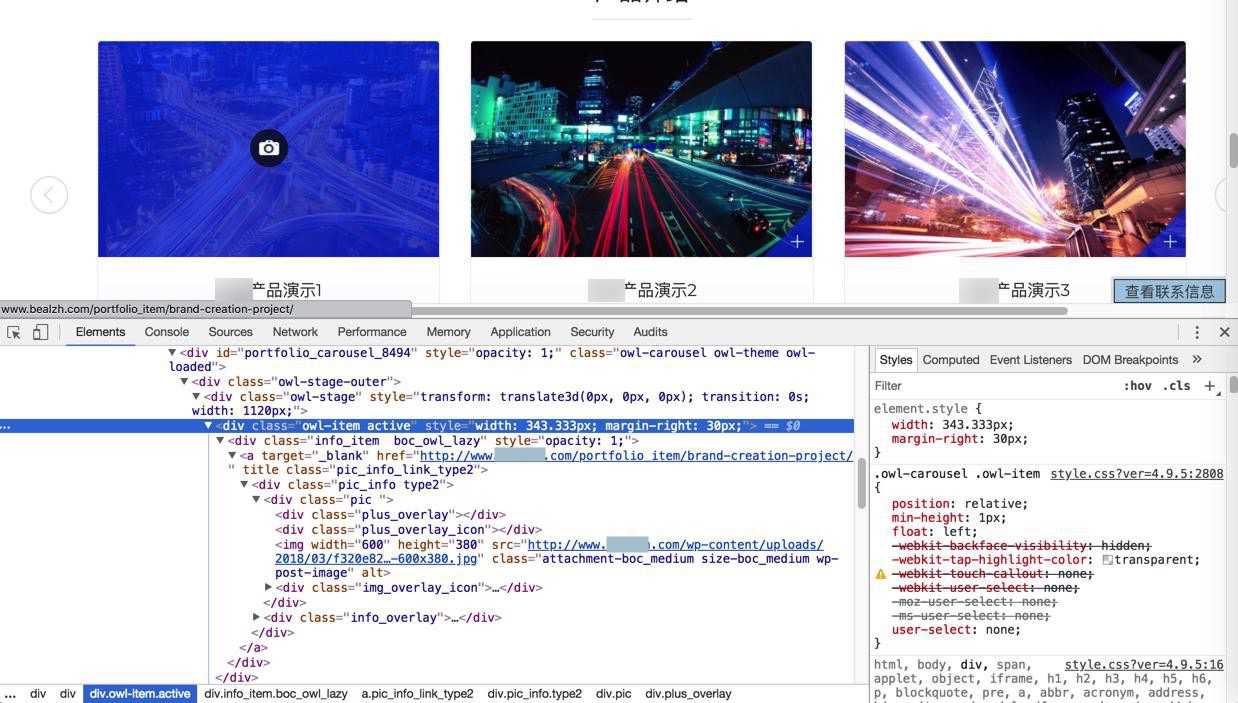Click the second carousel city night image
This screenshot has width=1238, height=703.
(x=641, y=149)
